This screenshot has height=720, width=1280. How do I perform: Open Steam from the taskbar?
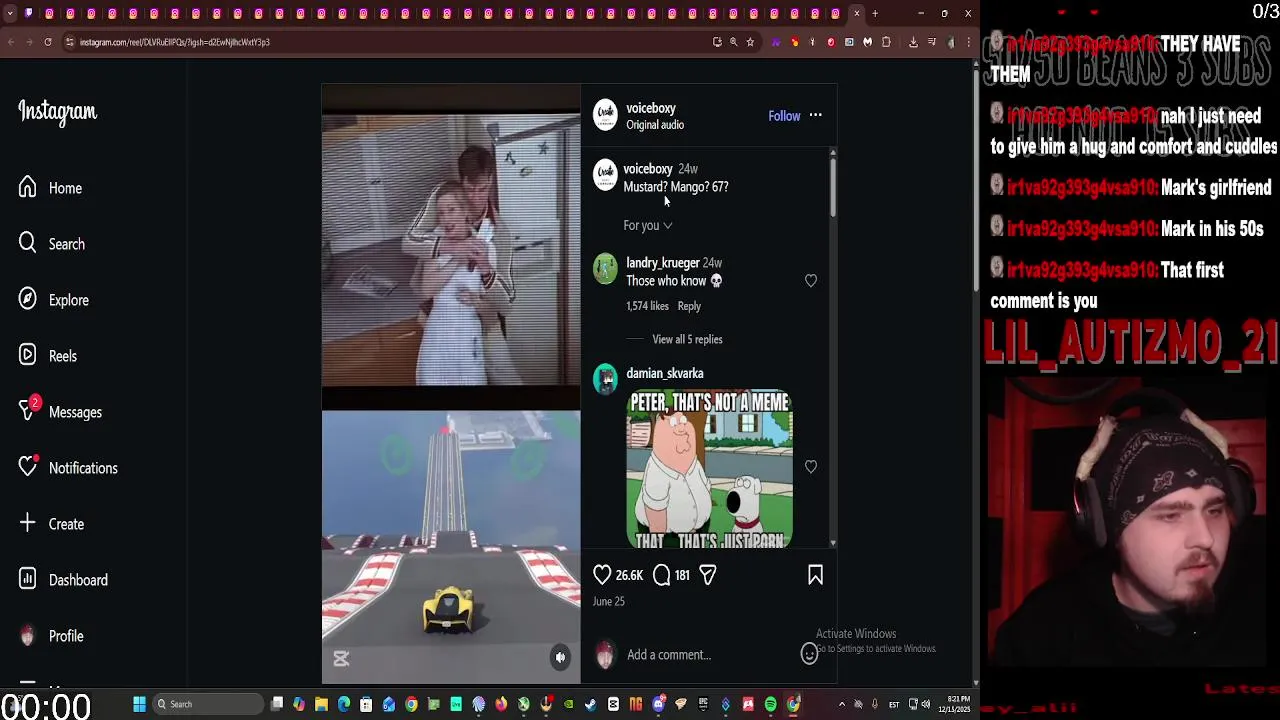coord(591,704)
